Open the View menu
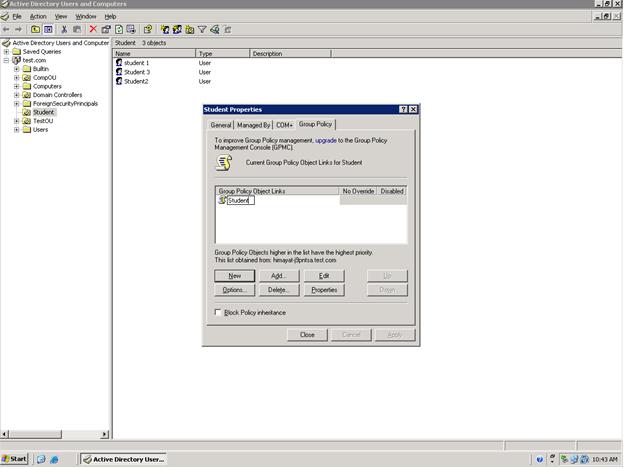This screenshot has height=469, width=624. (61, 17)
